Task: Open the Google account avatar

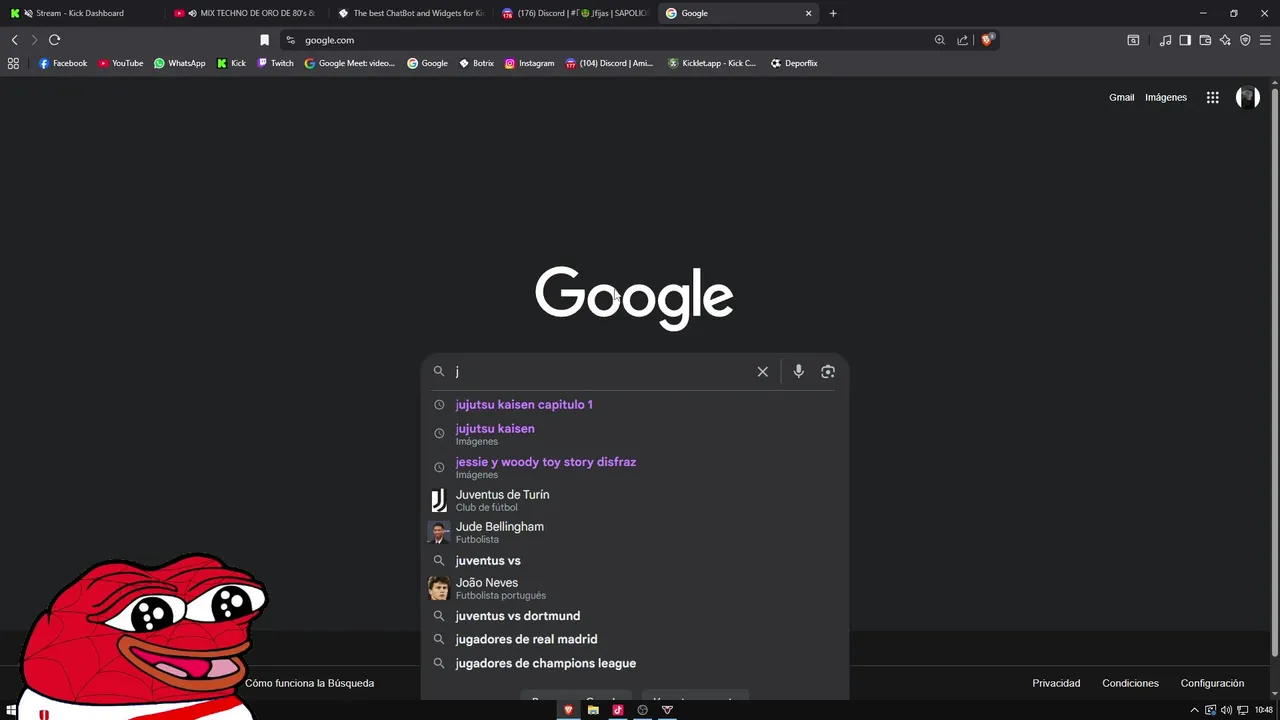Action: 1247,97
